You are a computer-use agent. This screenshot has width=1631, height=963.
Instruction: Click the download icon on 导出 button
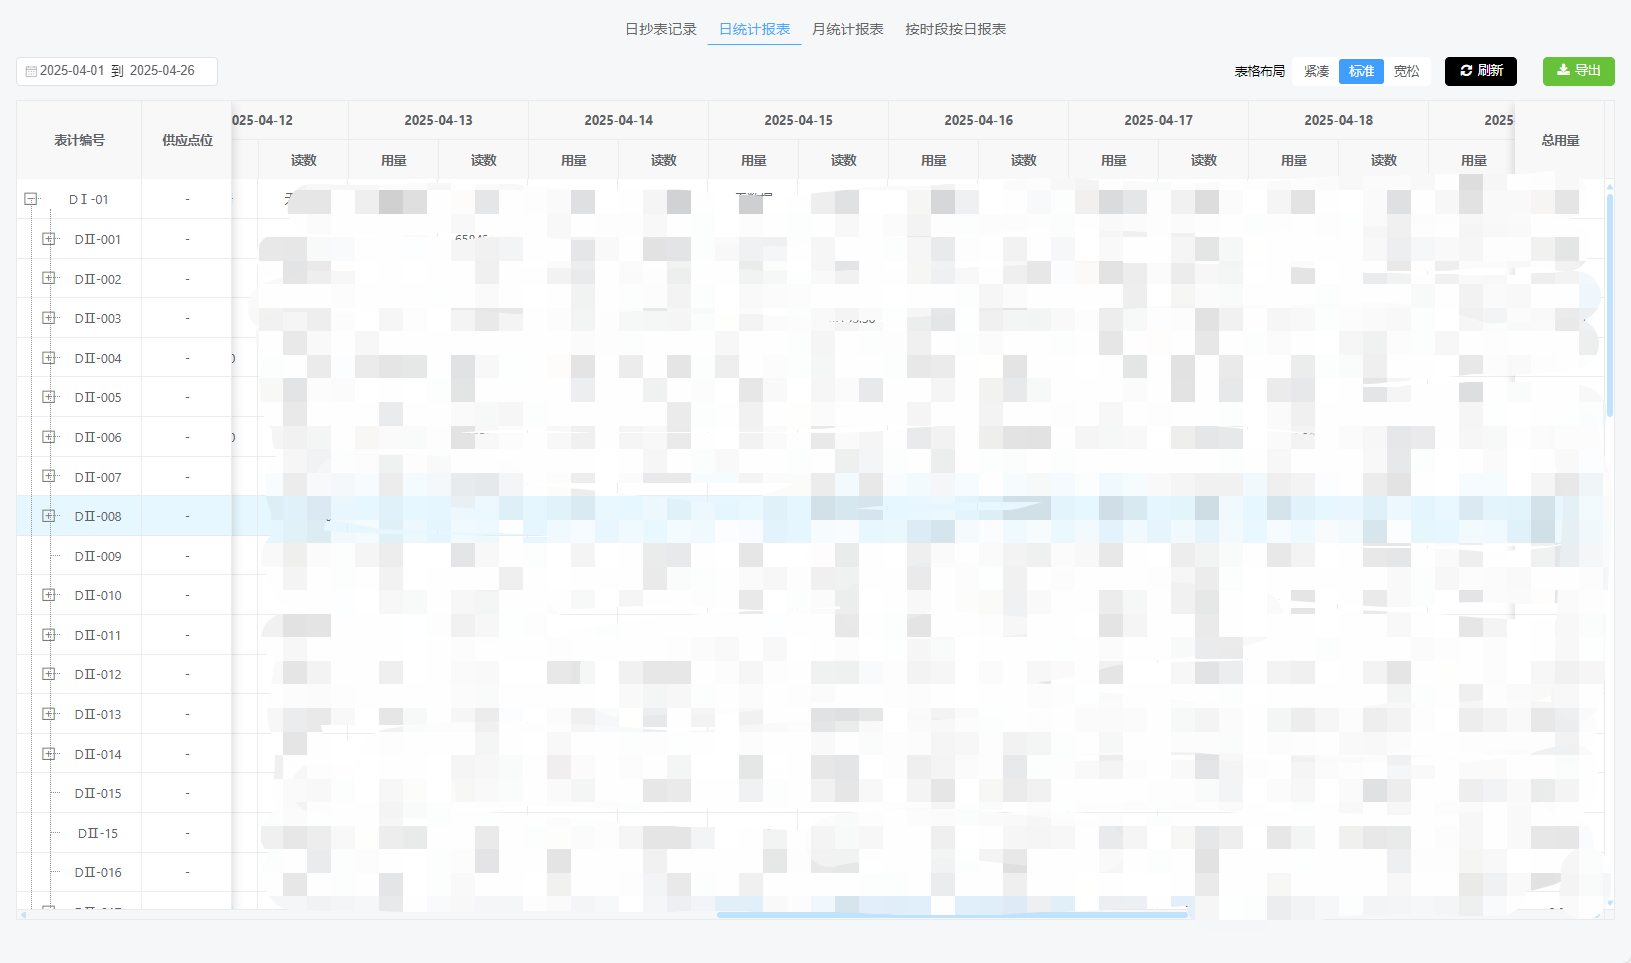coord(1563,71)
